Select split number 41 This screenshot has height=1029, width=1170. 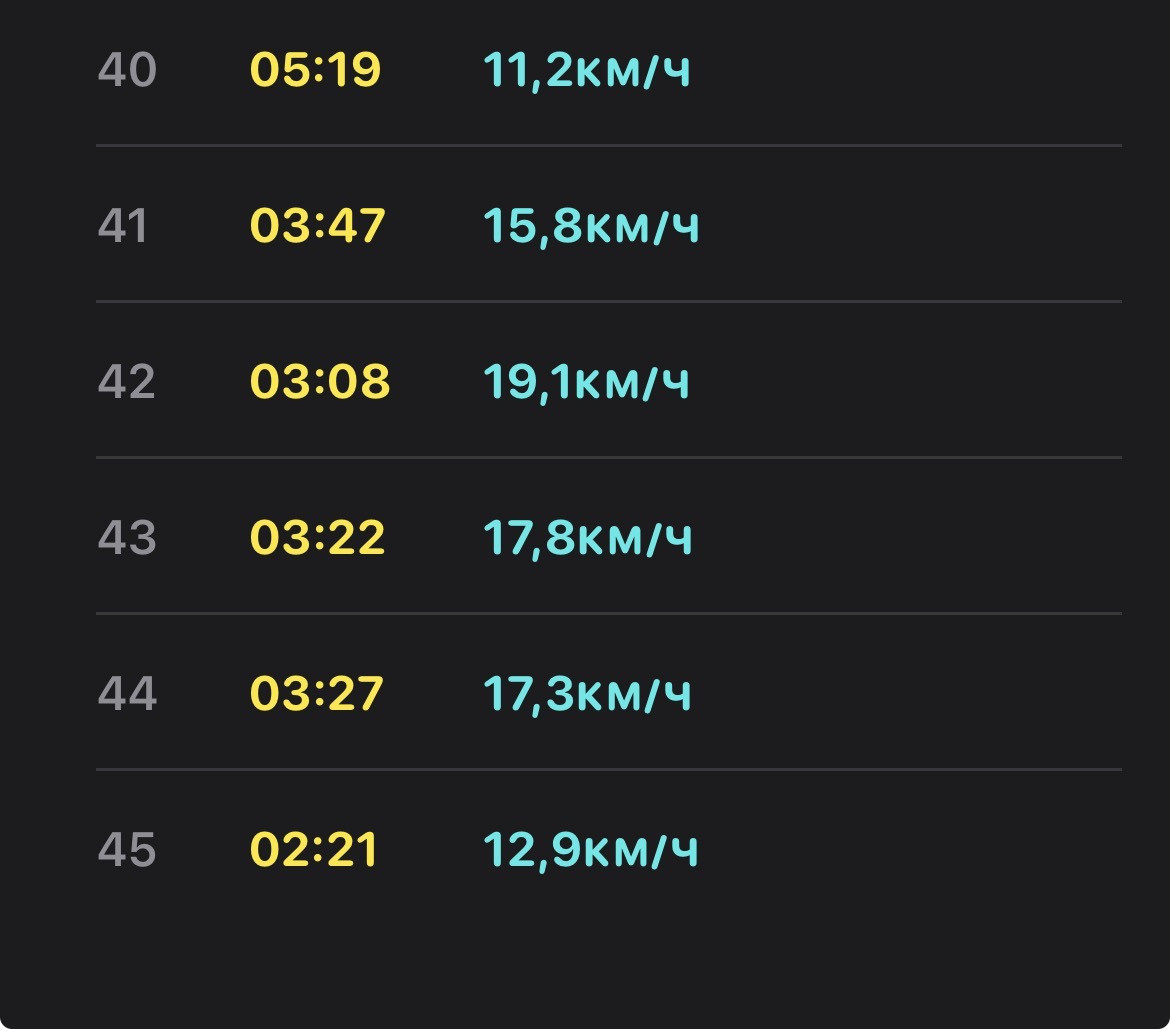[122, 226]
